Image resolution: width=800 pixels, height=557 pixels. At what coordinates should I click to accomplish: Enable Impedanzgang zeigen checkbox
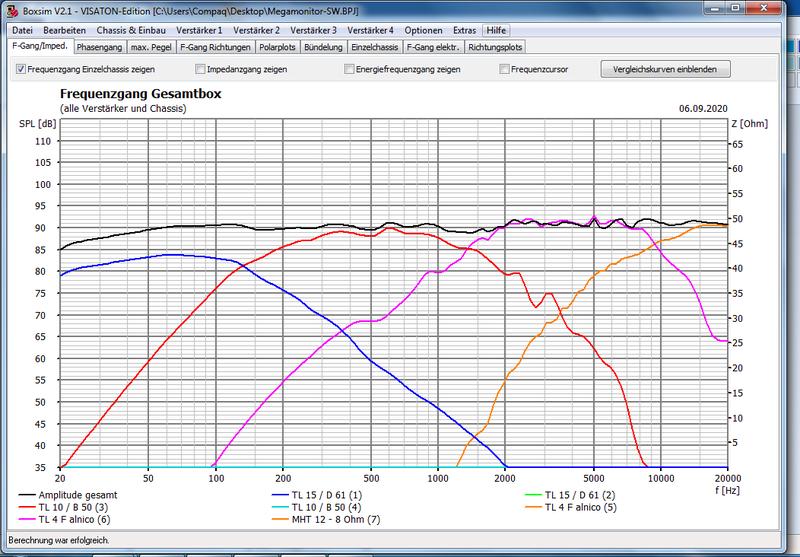(201, 69)
